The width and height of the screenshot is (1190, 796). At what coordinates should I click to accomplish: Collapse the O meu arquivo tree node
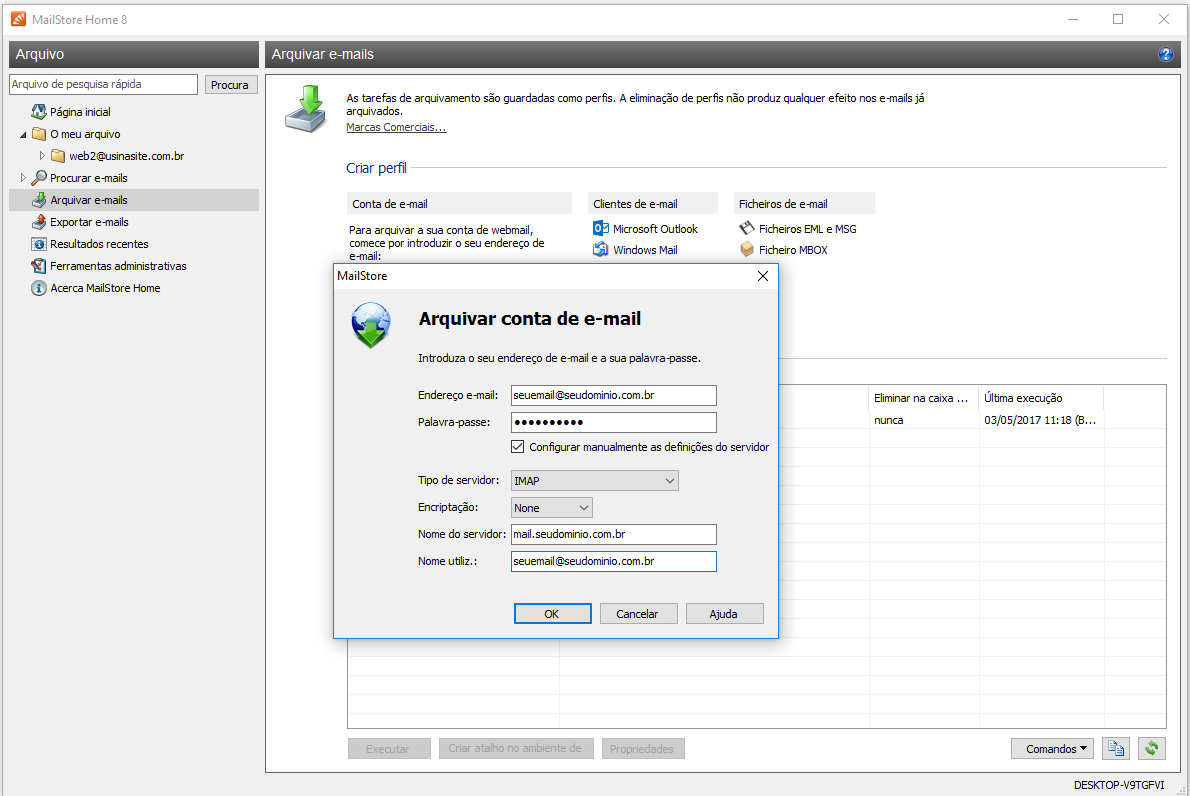23,134
